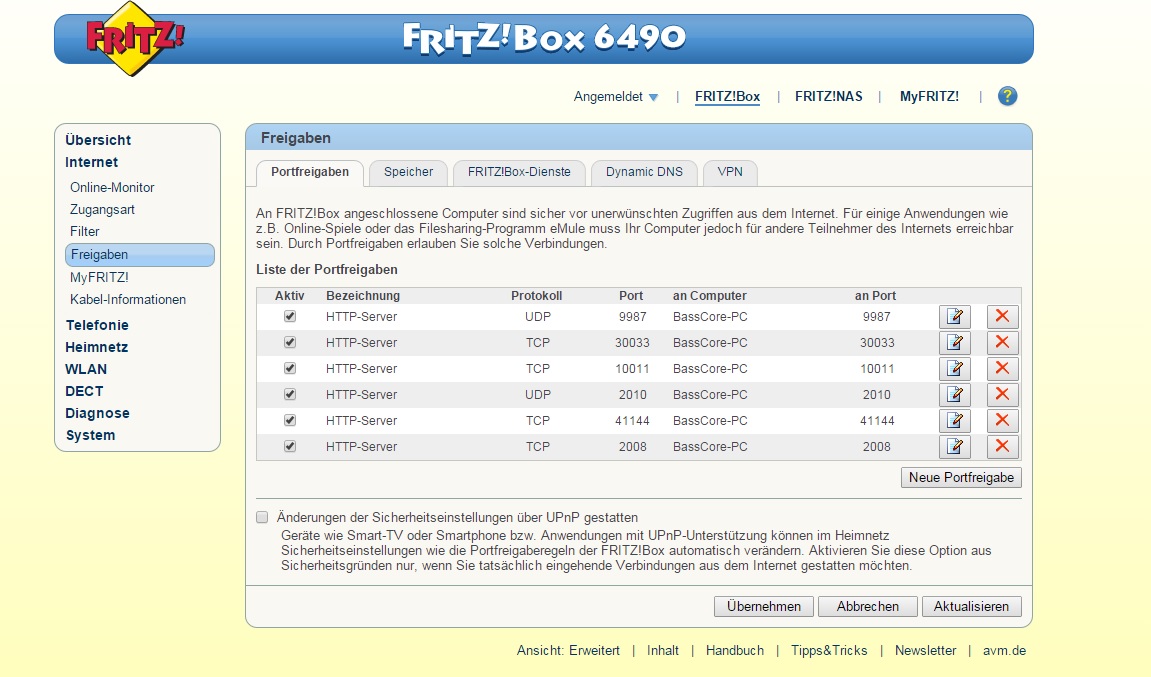The image size is (1151, 677).
Task: Edit the port 10011 forwarding rule
Action: (x=955, y=369)
